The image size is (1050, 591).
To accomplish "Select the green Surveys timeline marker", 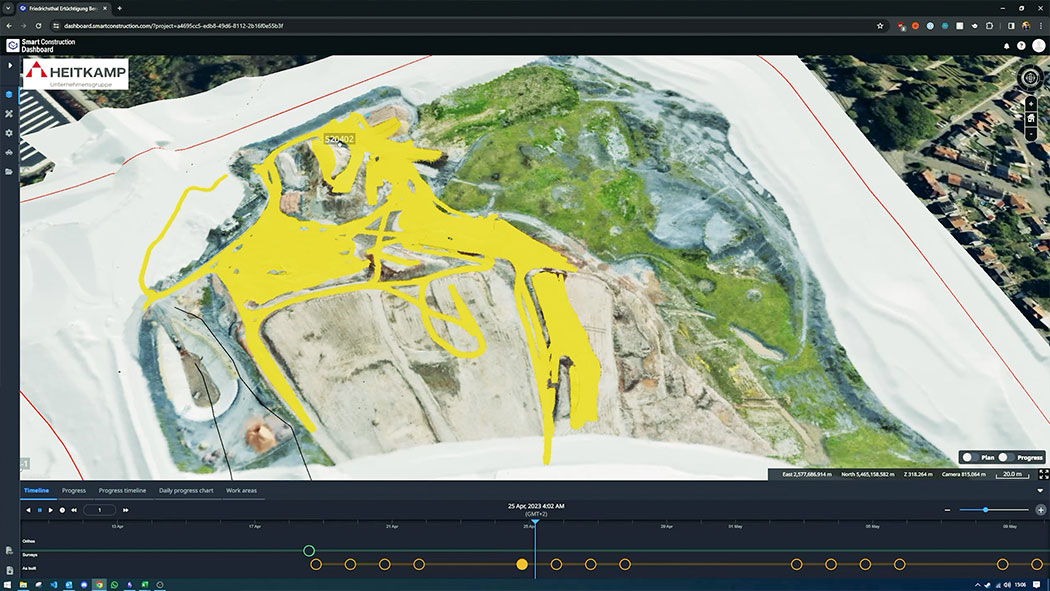I will [x=309, y=551].
